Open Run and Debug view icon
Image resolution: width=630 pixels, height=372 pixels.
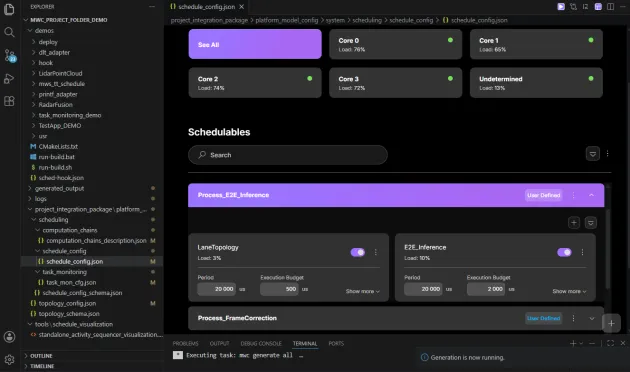pyautogui.click(x=9, y=78)
